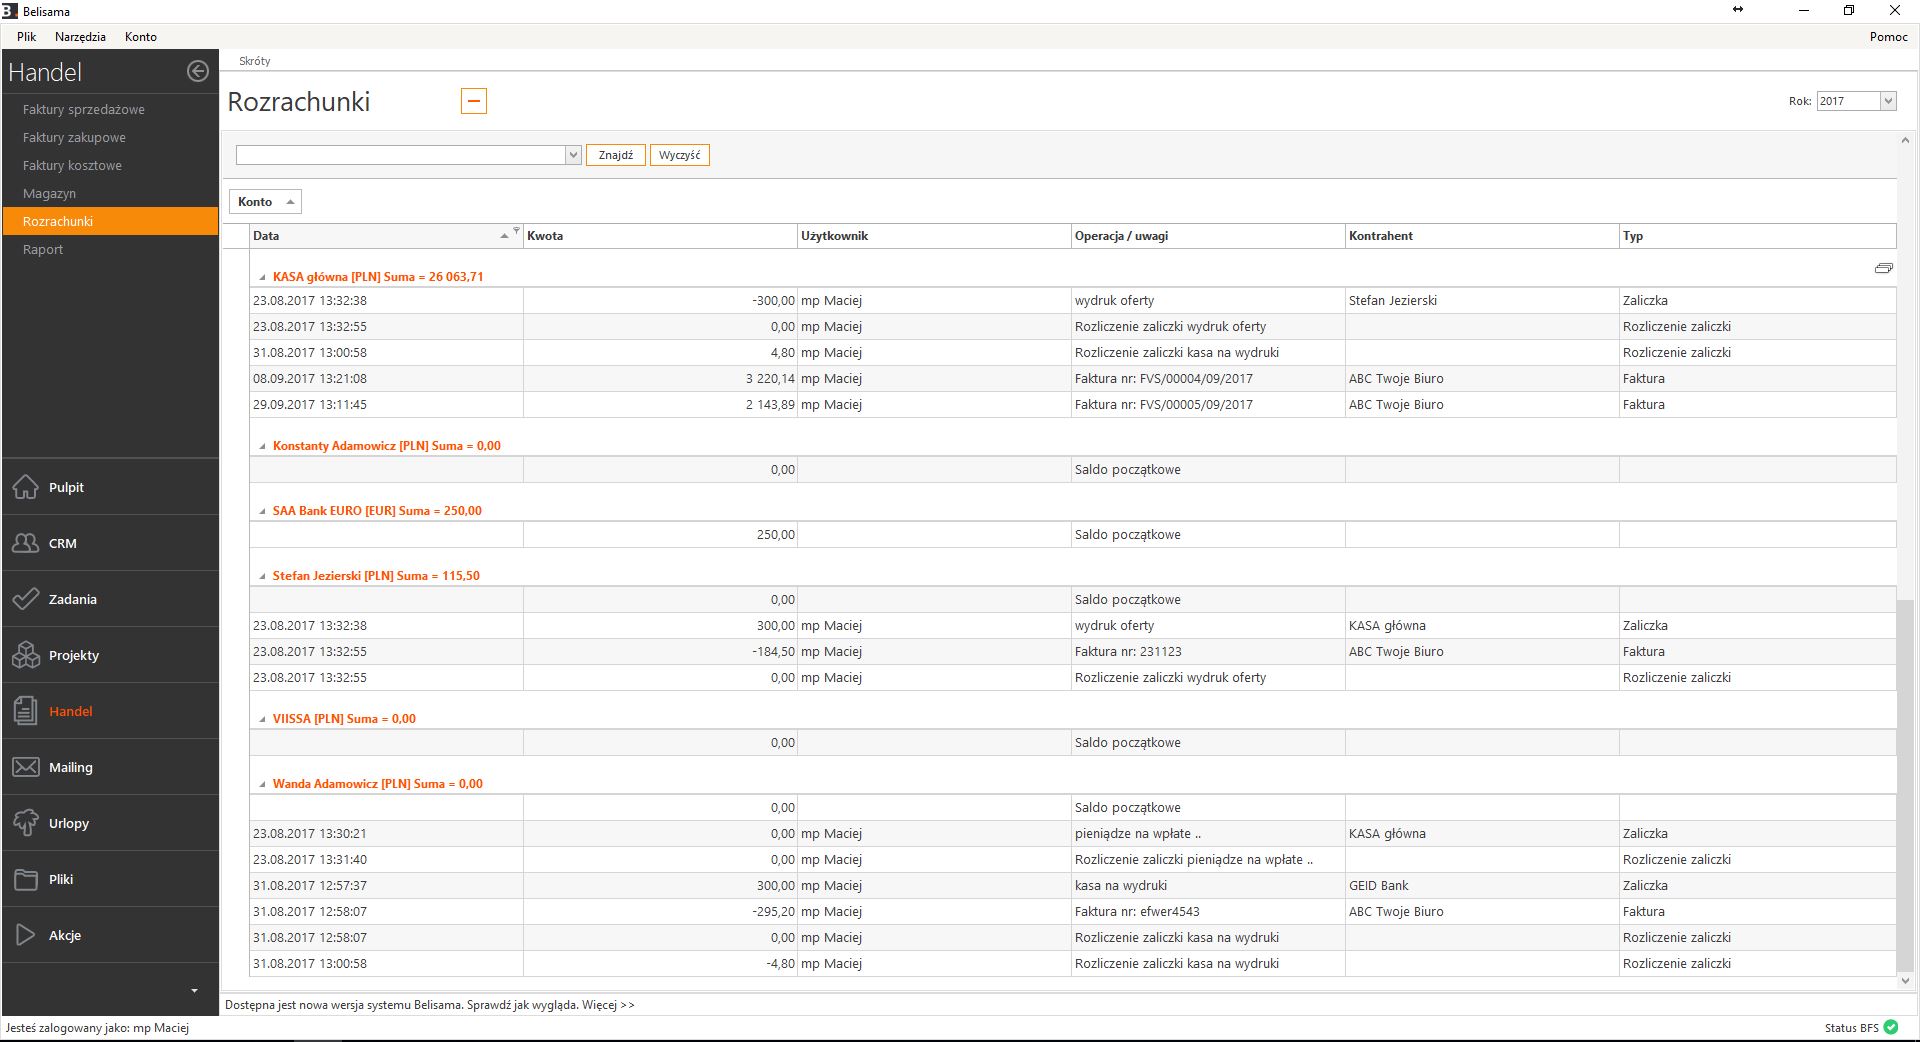Collapse the Handel sidebar with back arrow
The height and width of the screenshot is (1042, 1920).
click(198, 71)
